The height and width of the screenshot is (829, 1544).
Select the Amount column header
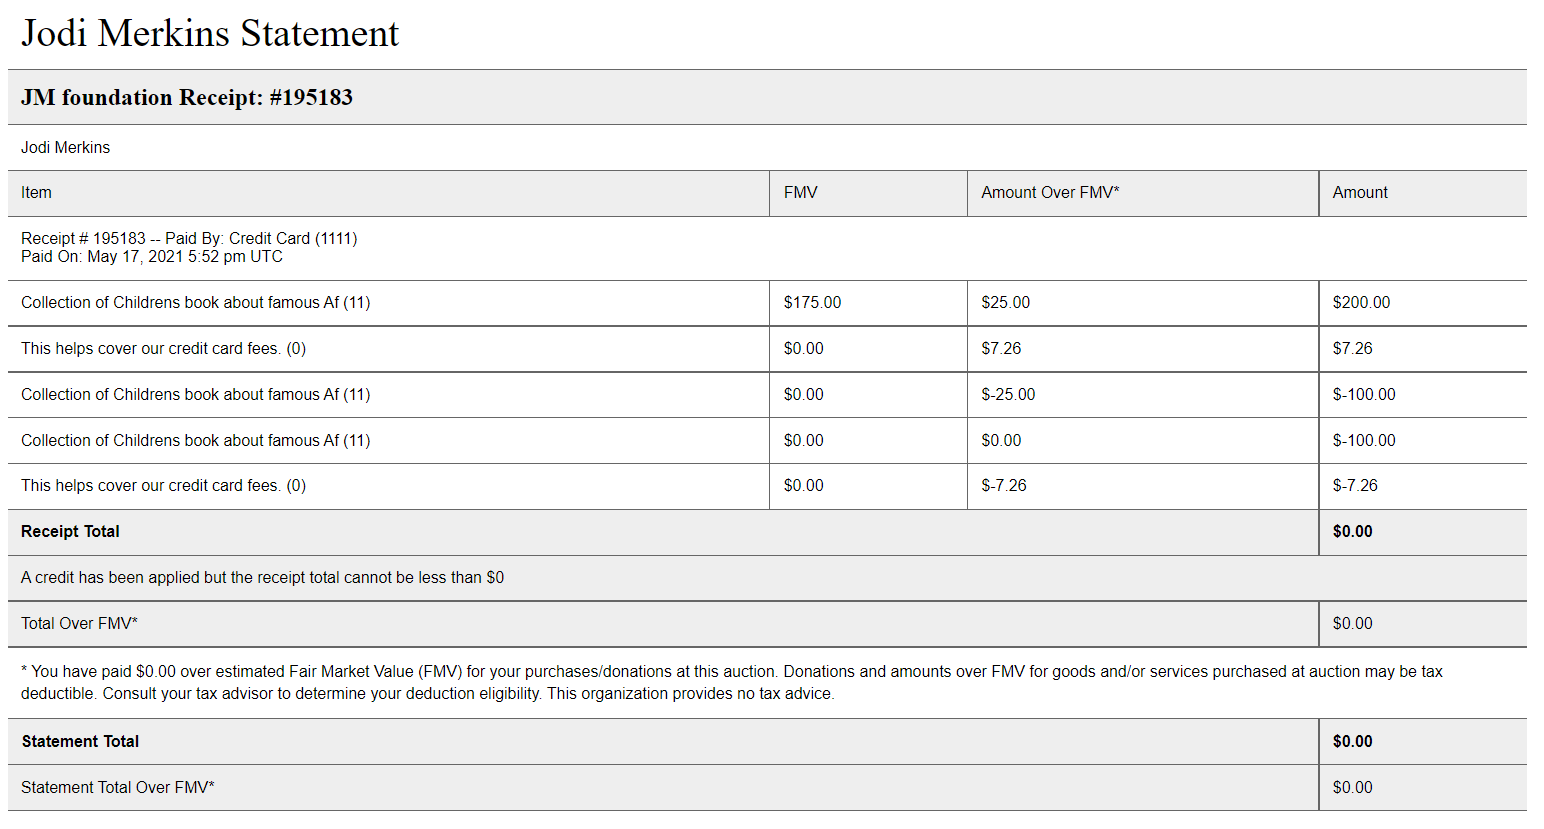pos(1359,192)
